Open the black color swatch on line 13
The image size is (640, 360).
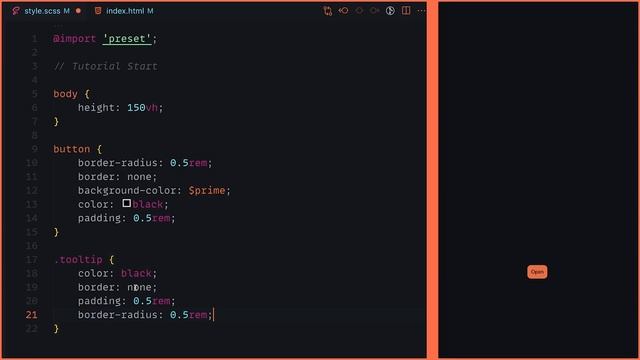coord(127,203)
